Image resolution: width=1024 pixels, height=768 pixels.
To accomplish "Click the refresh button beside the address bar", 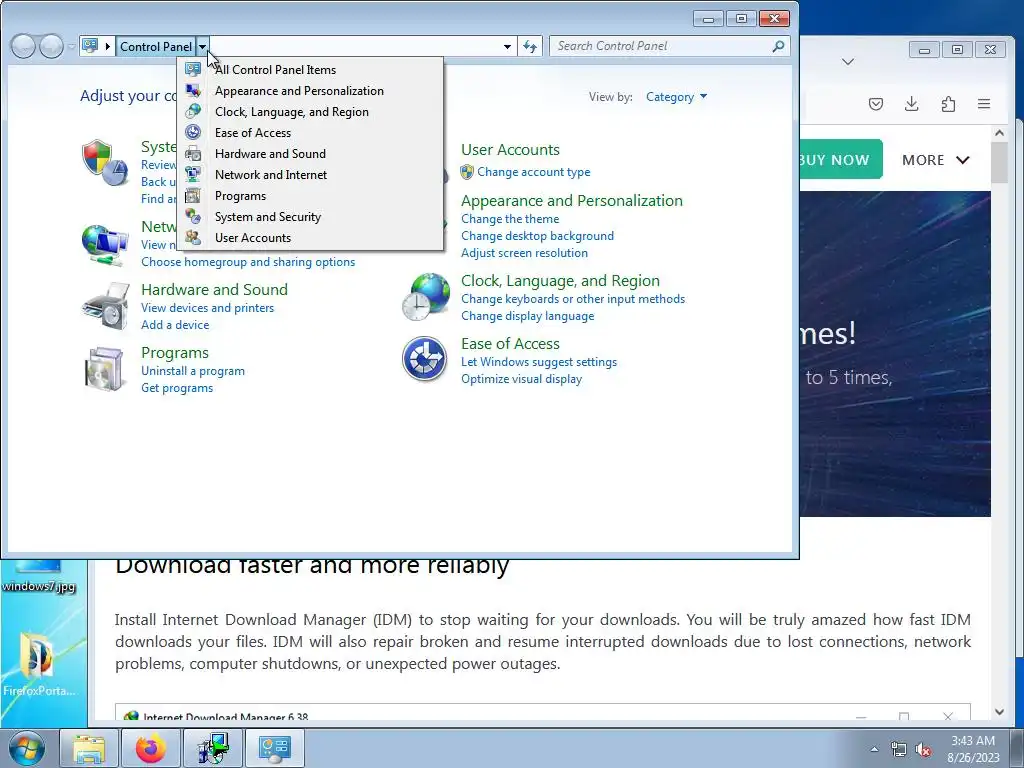I will (x=530, y=46).
